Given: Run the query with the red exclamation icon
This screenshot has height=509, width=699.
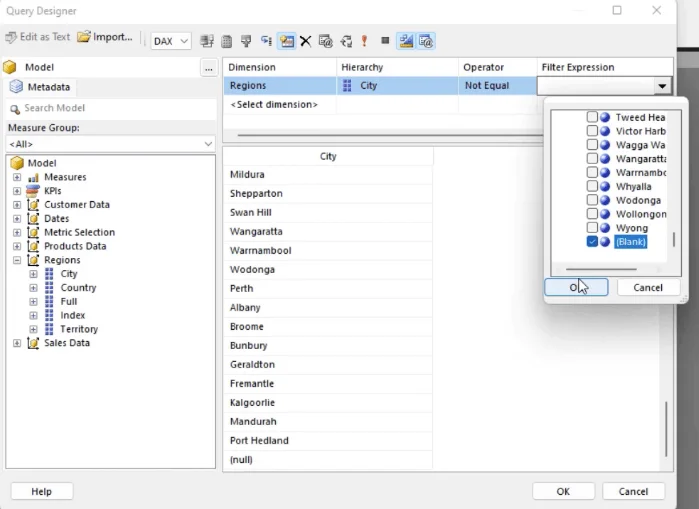Looking at the screenshot, I should (365, 41).
